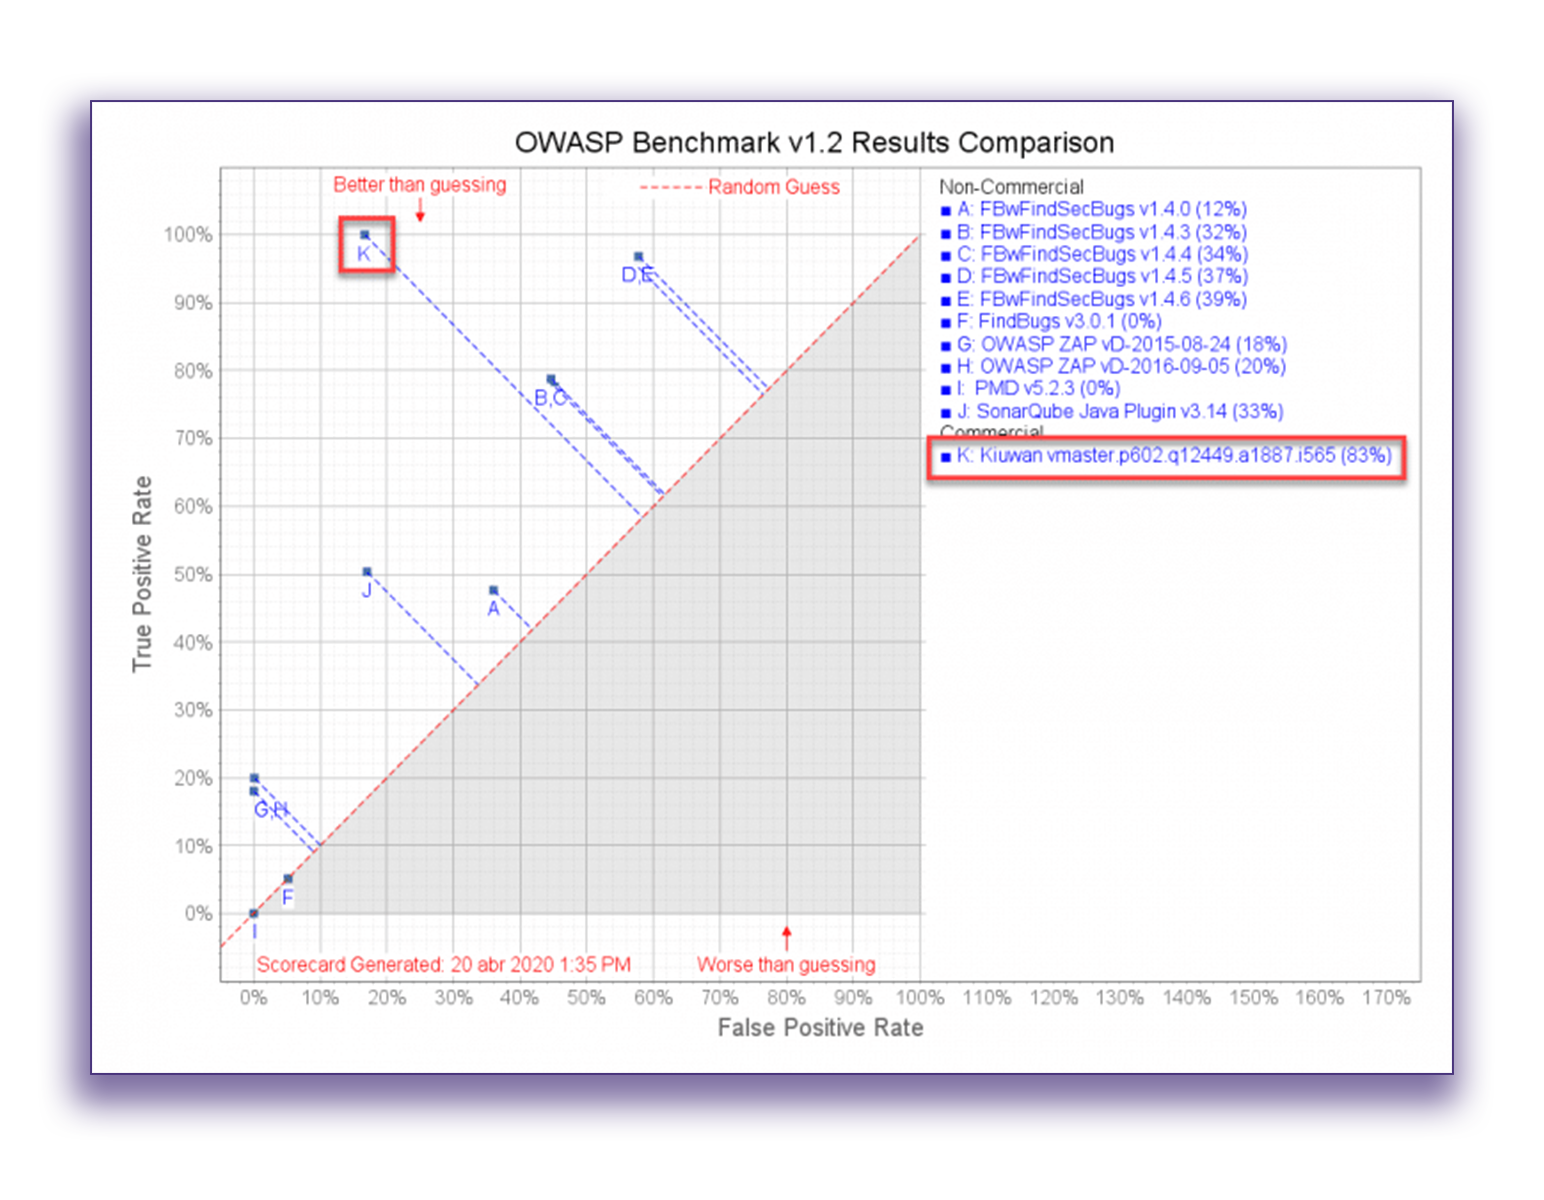The width and height of the screenshot is (1544, 1200).
Task: Click the 'Better than guessing' label
Action: pyautogui.click(x=419, y=185)
